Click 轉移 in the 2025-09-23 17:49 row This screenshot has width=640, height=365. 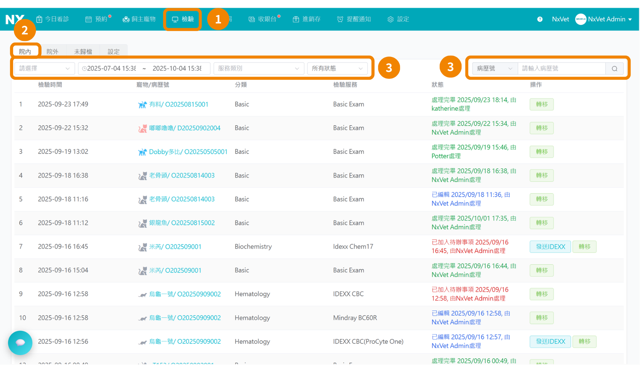tap(542, 105)
